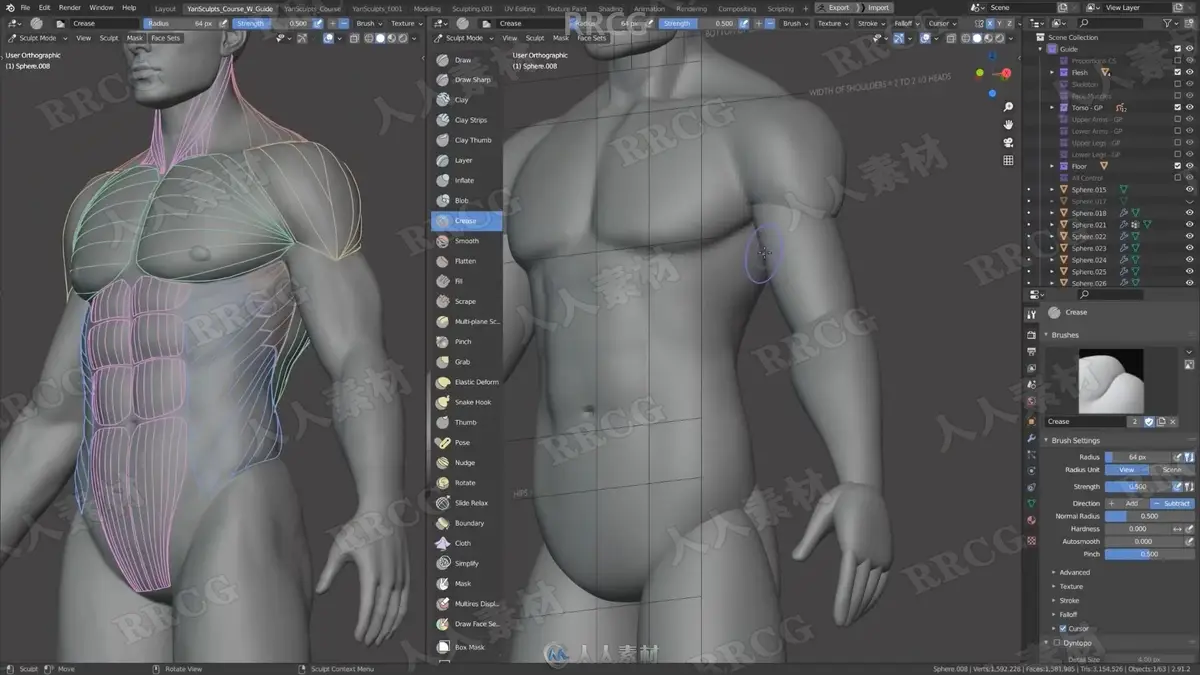Set Radius Unit to View

coord(1126,469)
